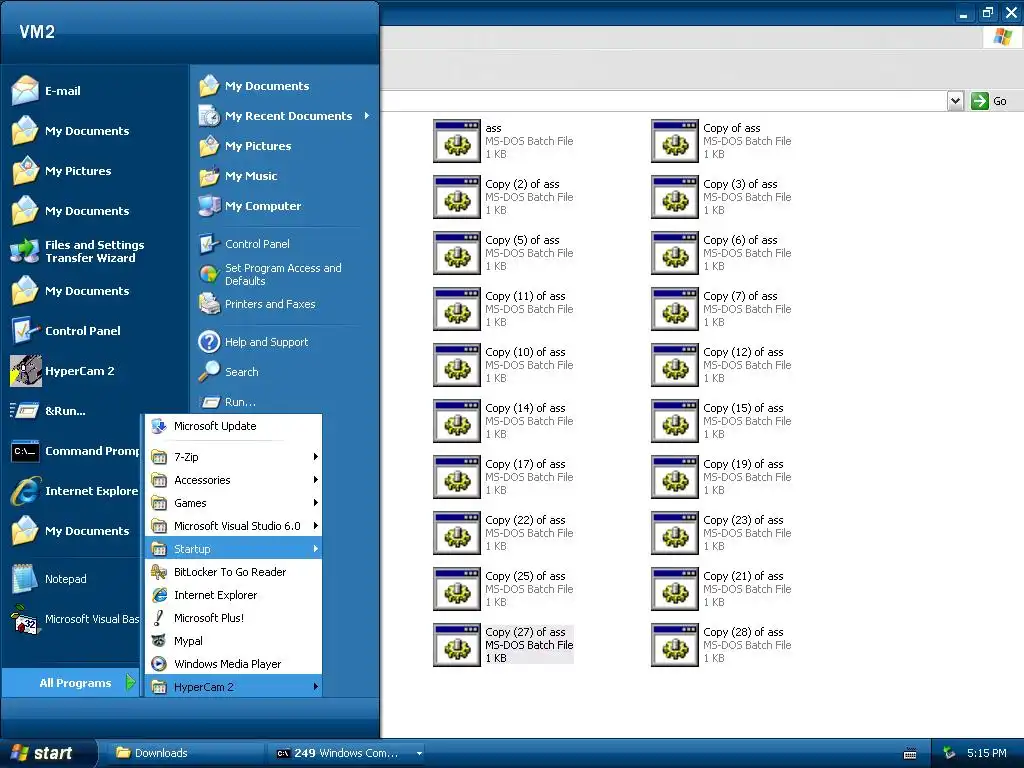Select Copy (28) of ass batch file
The image size is (1024, 768).
[x=721, y=645]
